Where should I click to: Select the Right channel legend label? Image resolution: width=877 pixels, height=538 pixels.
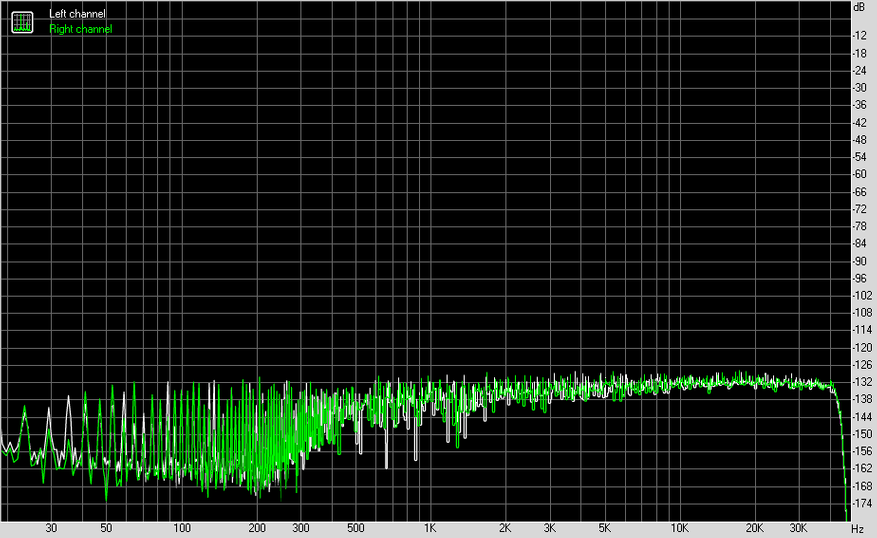81,29
